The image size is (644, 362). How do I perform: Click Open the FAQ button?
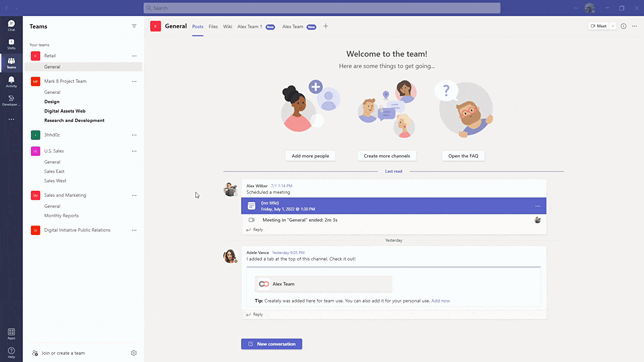click(x=463, y=156)
